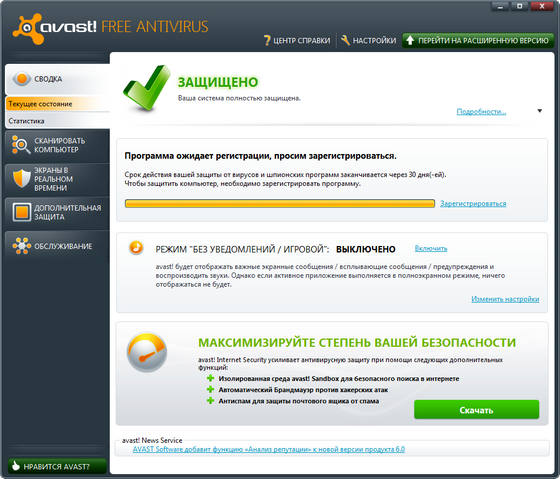Screen dimensions: 560x479
Task: Select Текущее состояние sub-item
Action: 58,104
